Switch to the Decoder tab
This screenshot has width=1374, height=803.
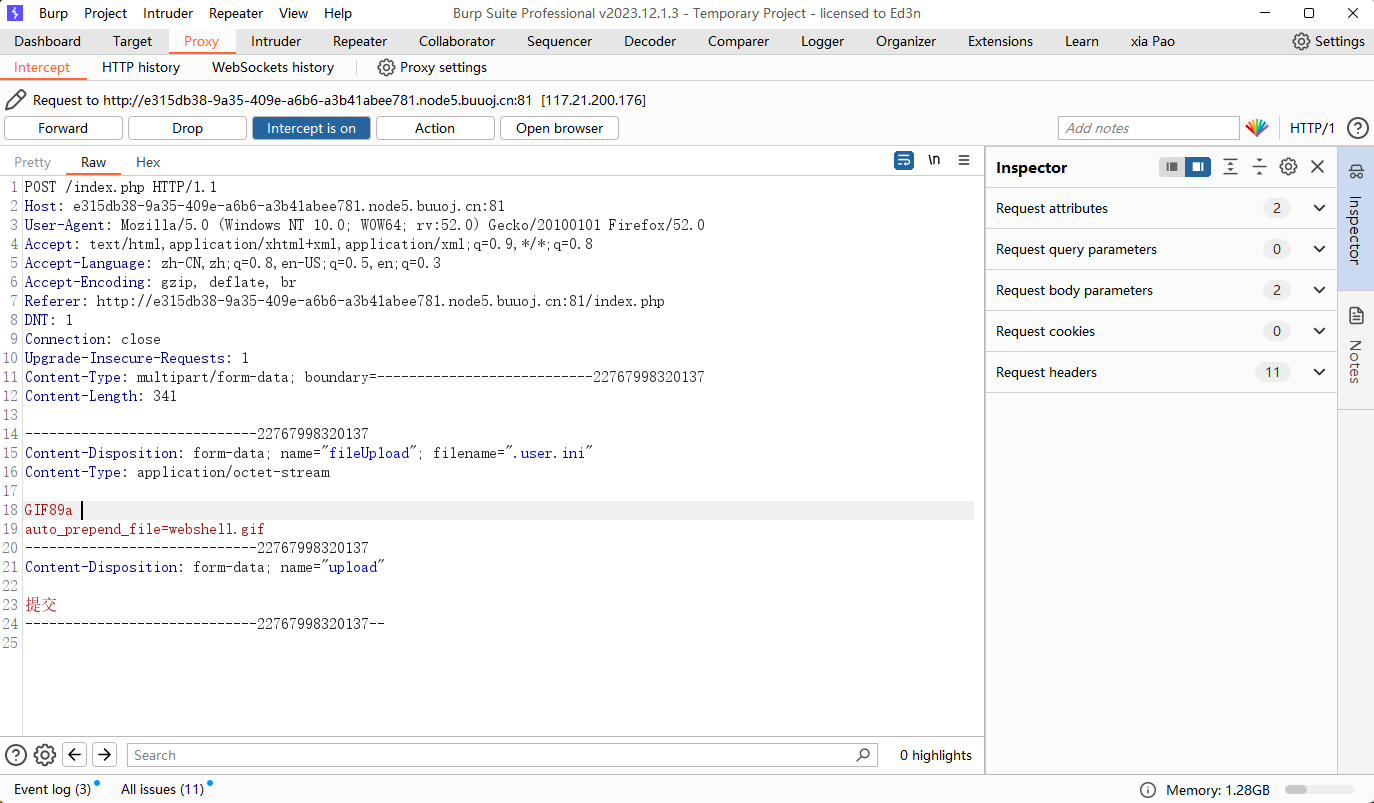(650, 41)
